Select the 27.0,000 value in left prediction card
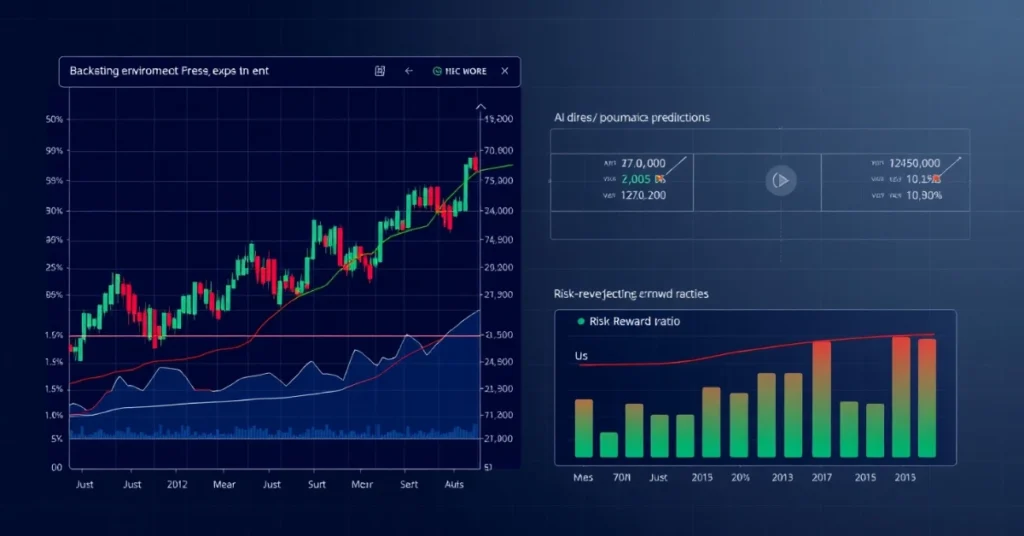1024x536 pixels. click(x=643, y=162)
